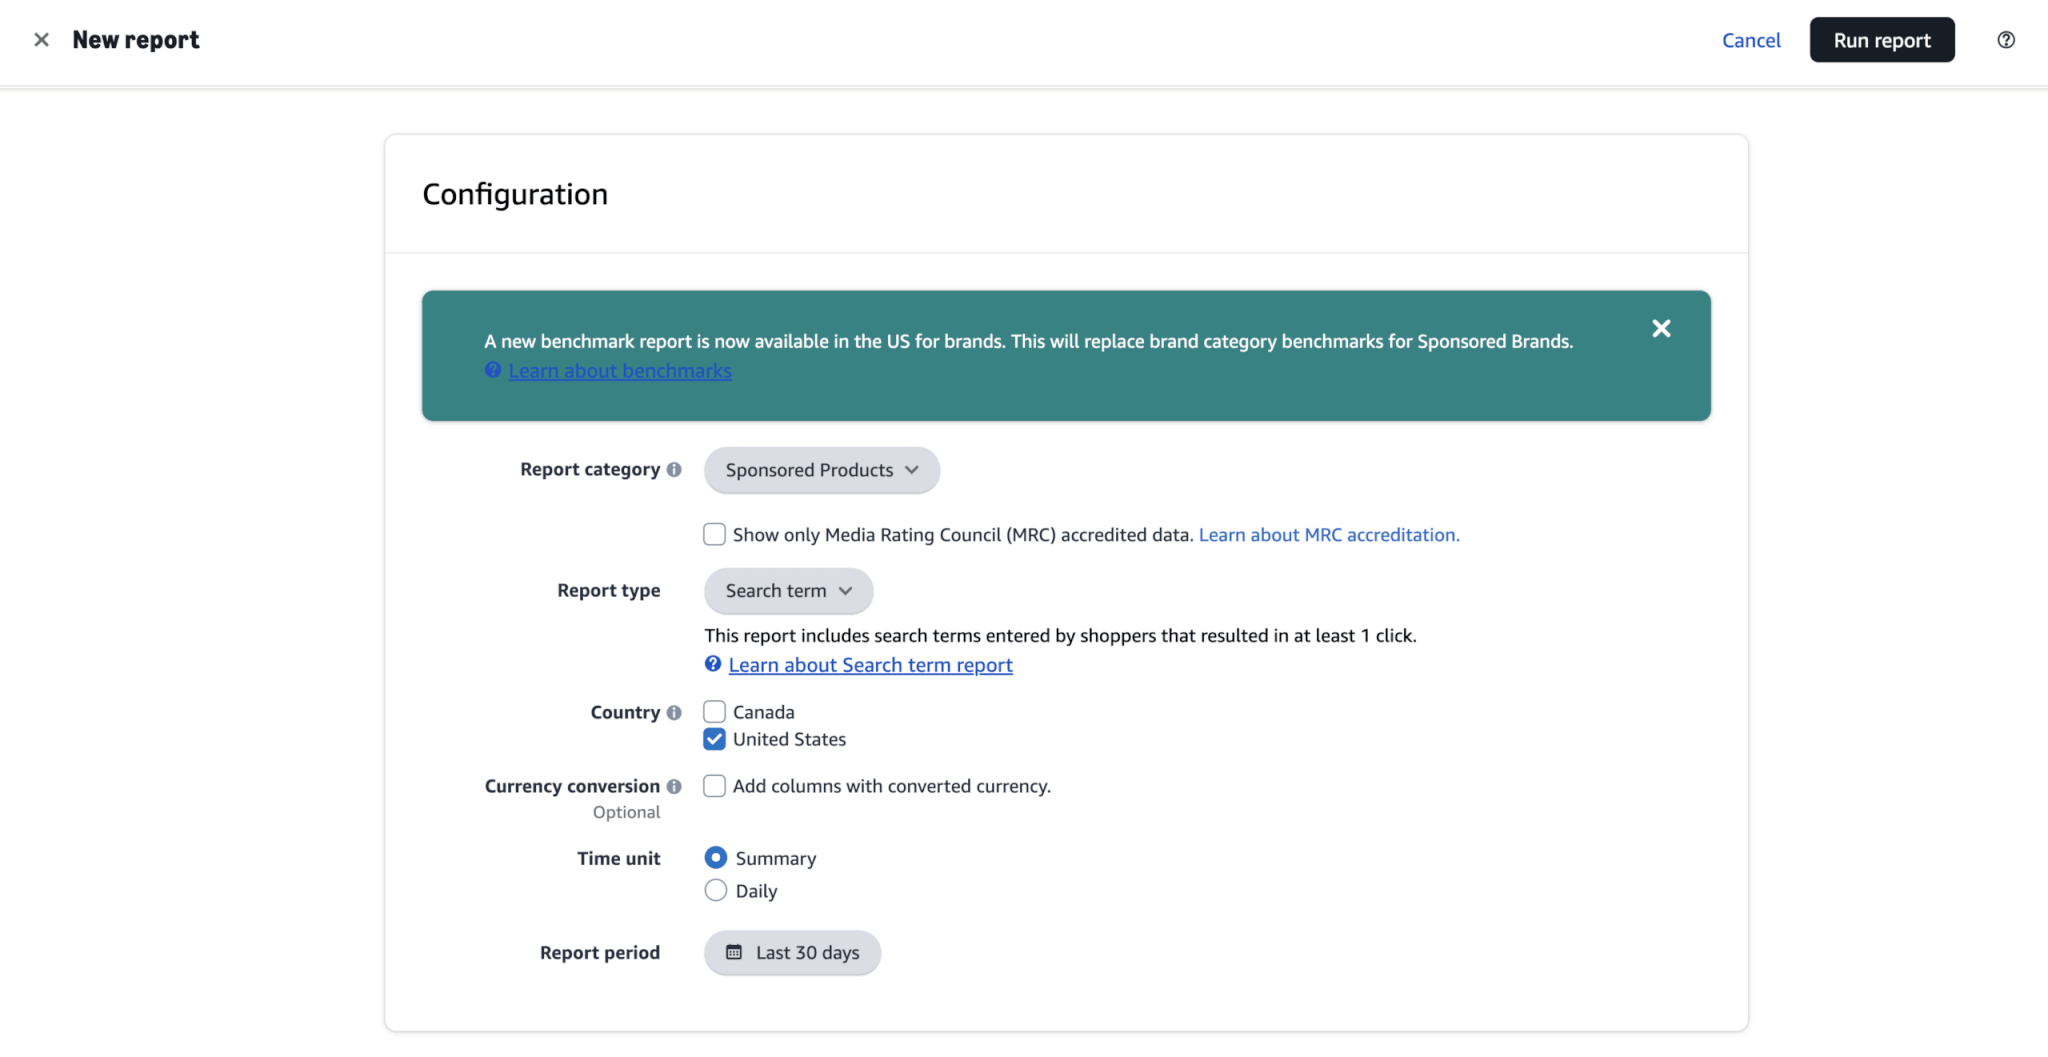
Task: Open the Sponsored Products category dropdown
Action: point(822,470)
